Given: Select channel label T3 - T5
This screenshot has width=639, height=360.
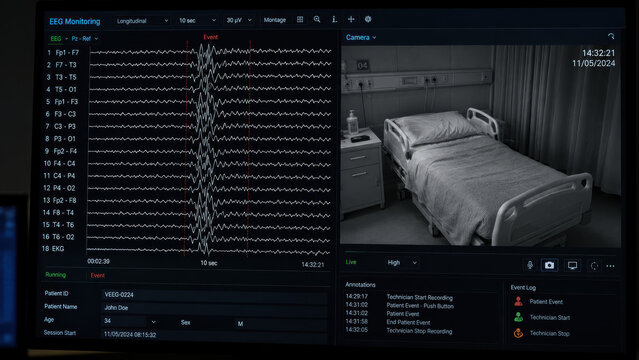Looking at the screenshot, I should coord(66,77).
